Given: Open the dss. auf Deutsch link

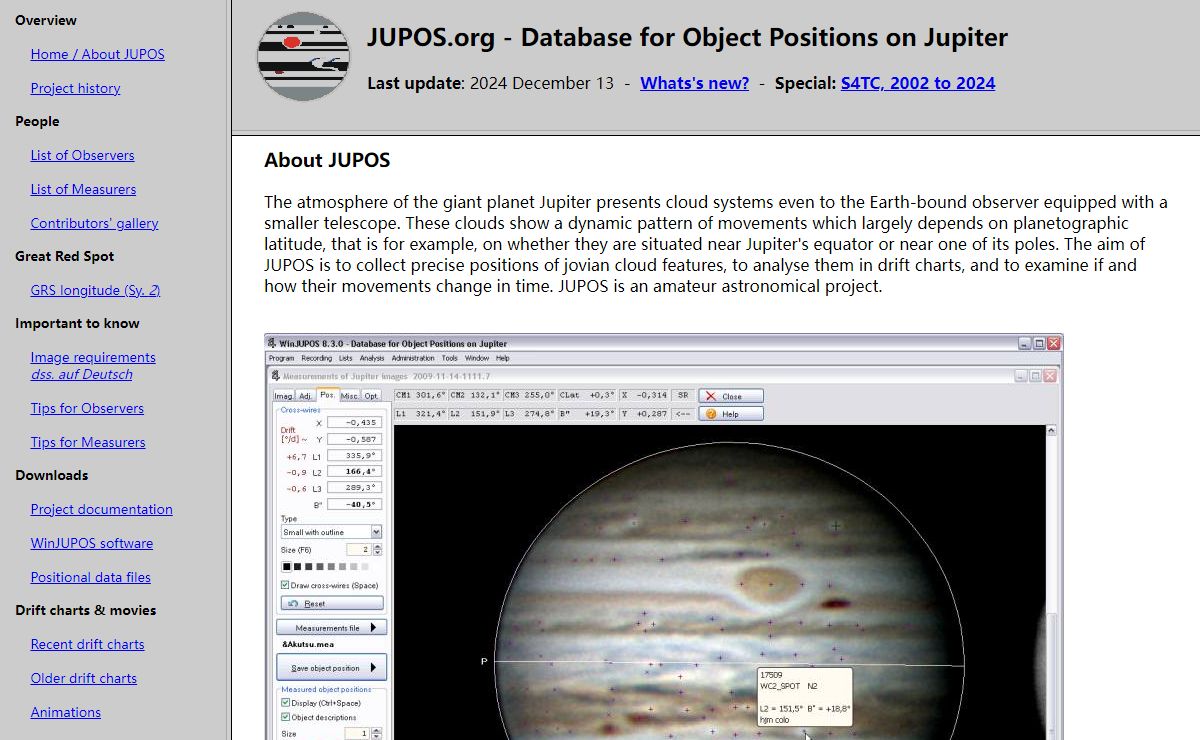Looking at the screenshot, I should coord(81,374).
